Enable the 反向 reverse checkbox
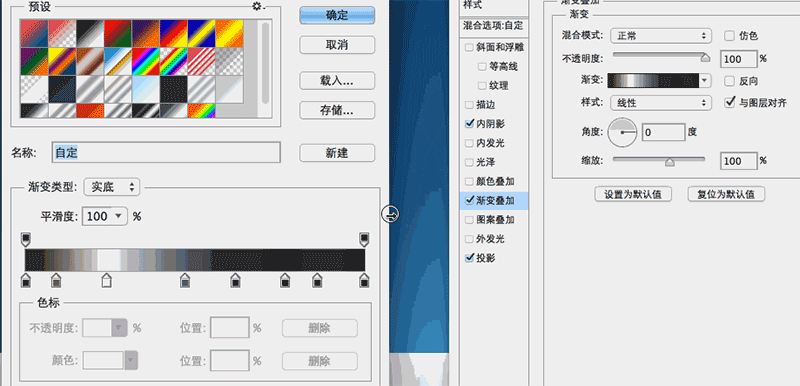 (x=730, y=81)
